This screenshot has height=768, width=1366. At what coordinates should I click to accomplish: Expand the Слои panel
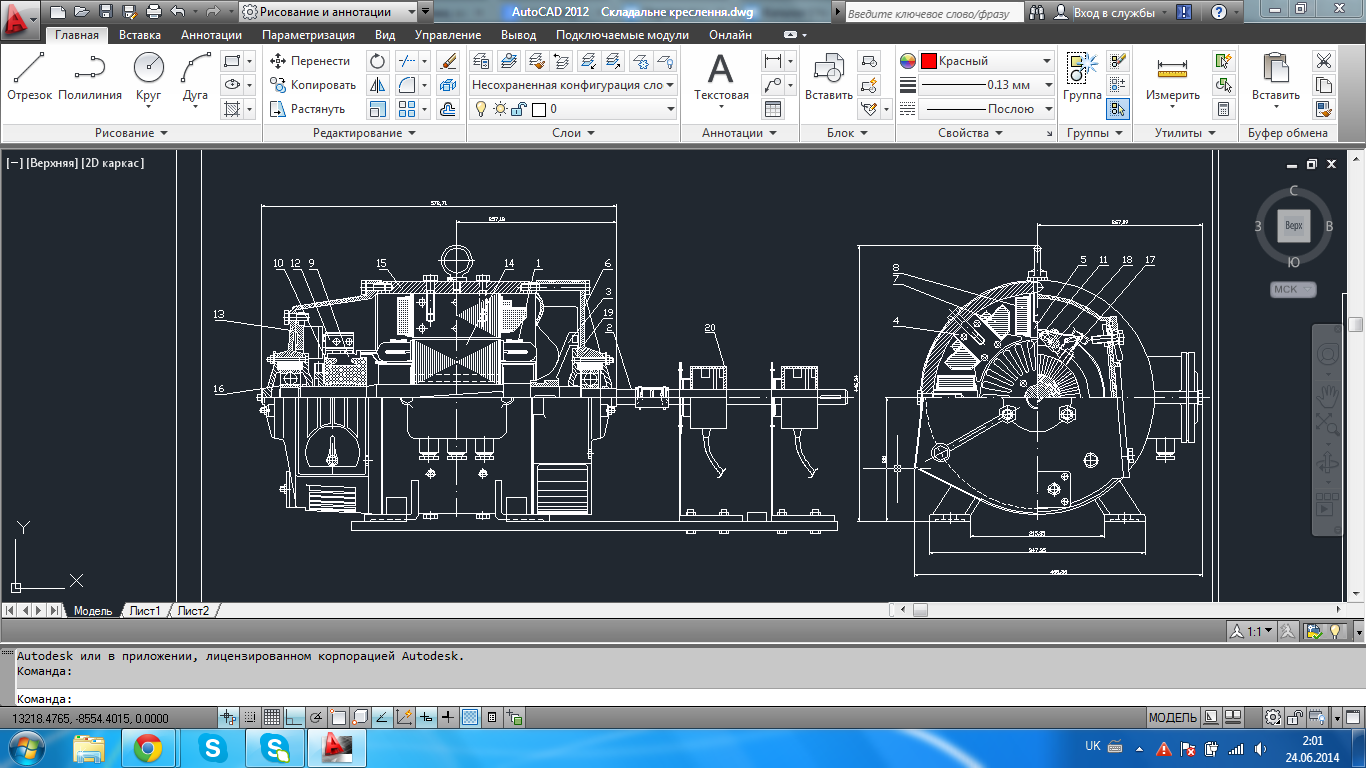point(573,133)
